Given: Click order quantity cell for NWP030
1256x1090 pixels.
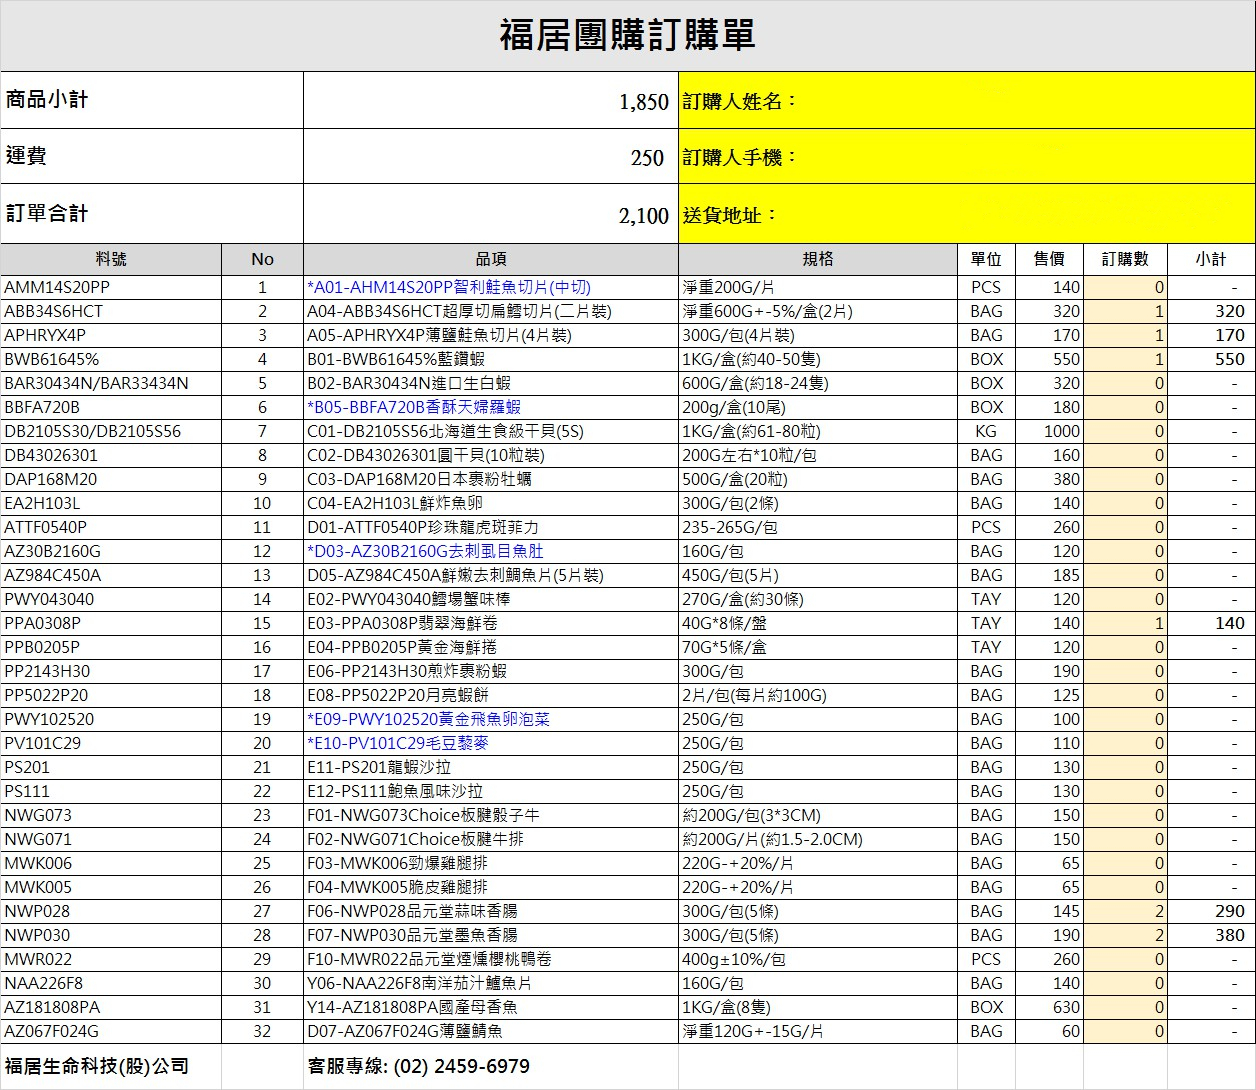Looking at the screenshot, I should click(1125, 935).
